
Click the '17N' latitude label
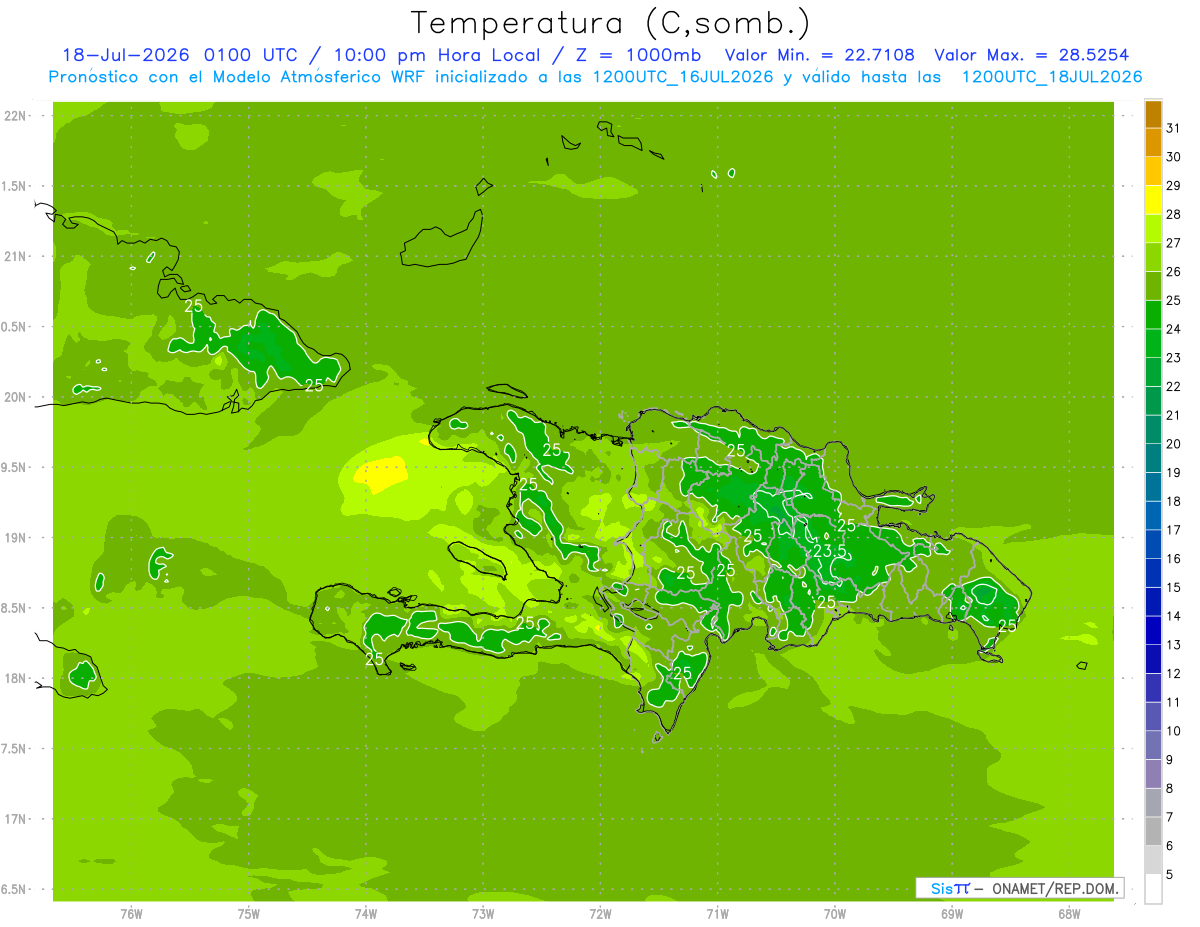pos(16,819)
